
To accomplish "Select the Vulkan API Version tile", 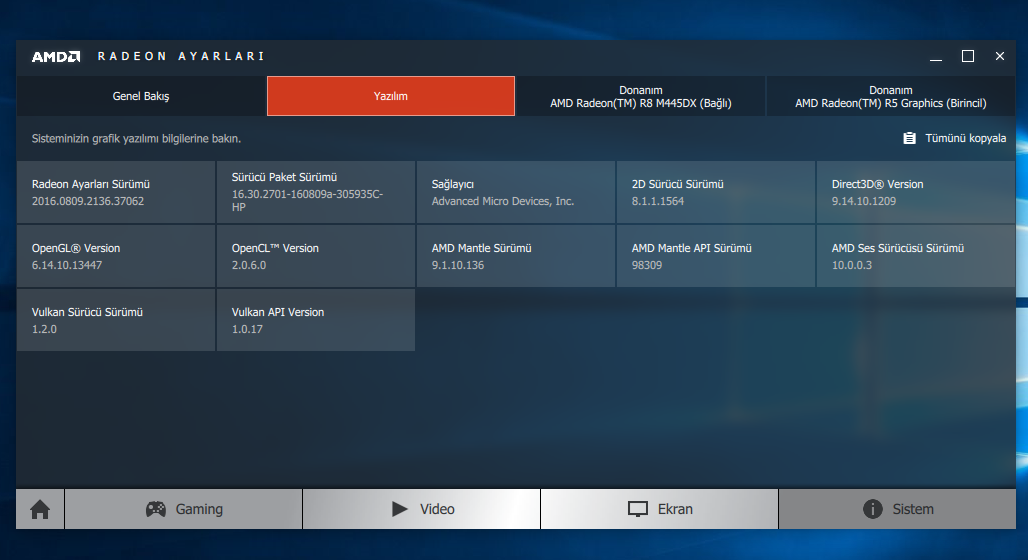I will pyautogui.click(x=316, y=320).
